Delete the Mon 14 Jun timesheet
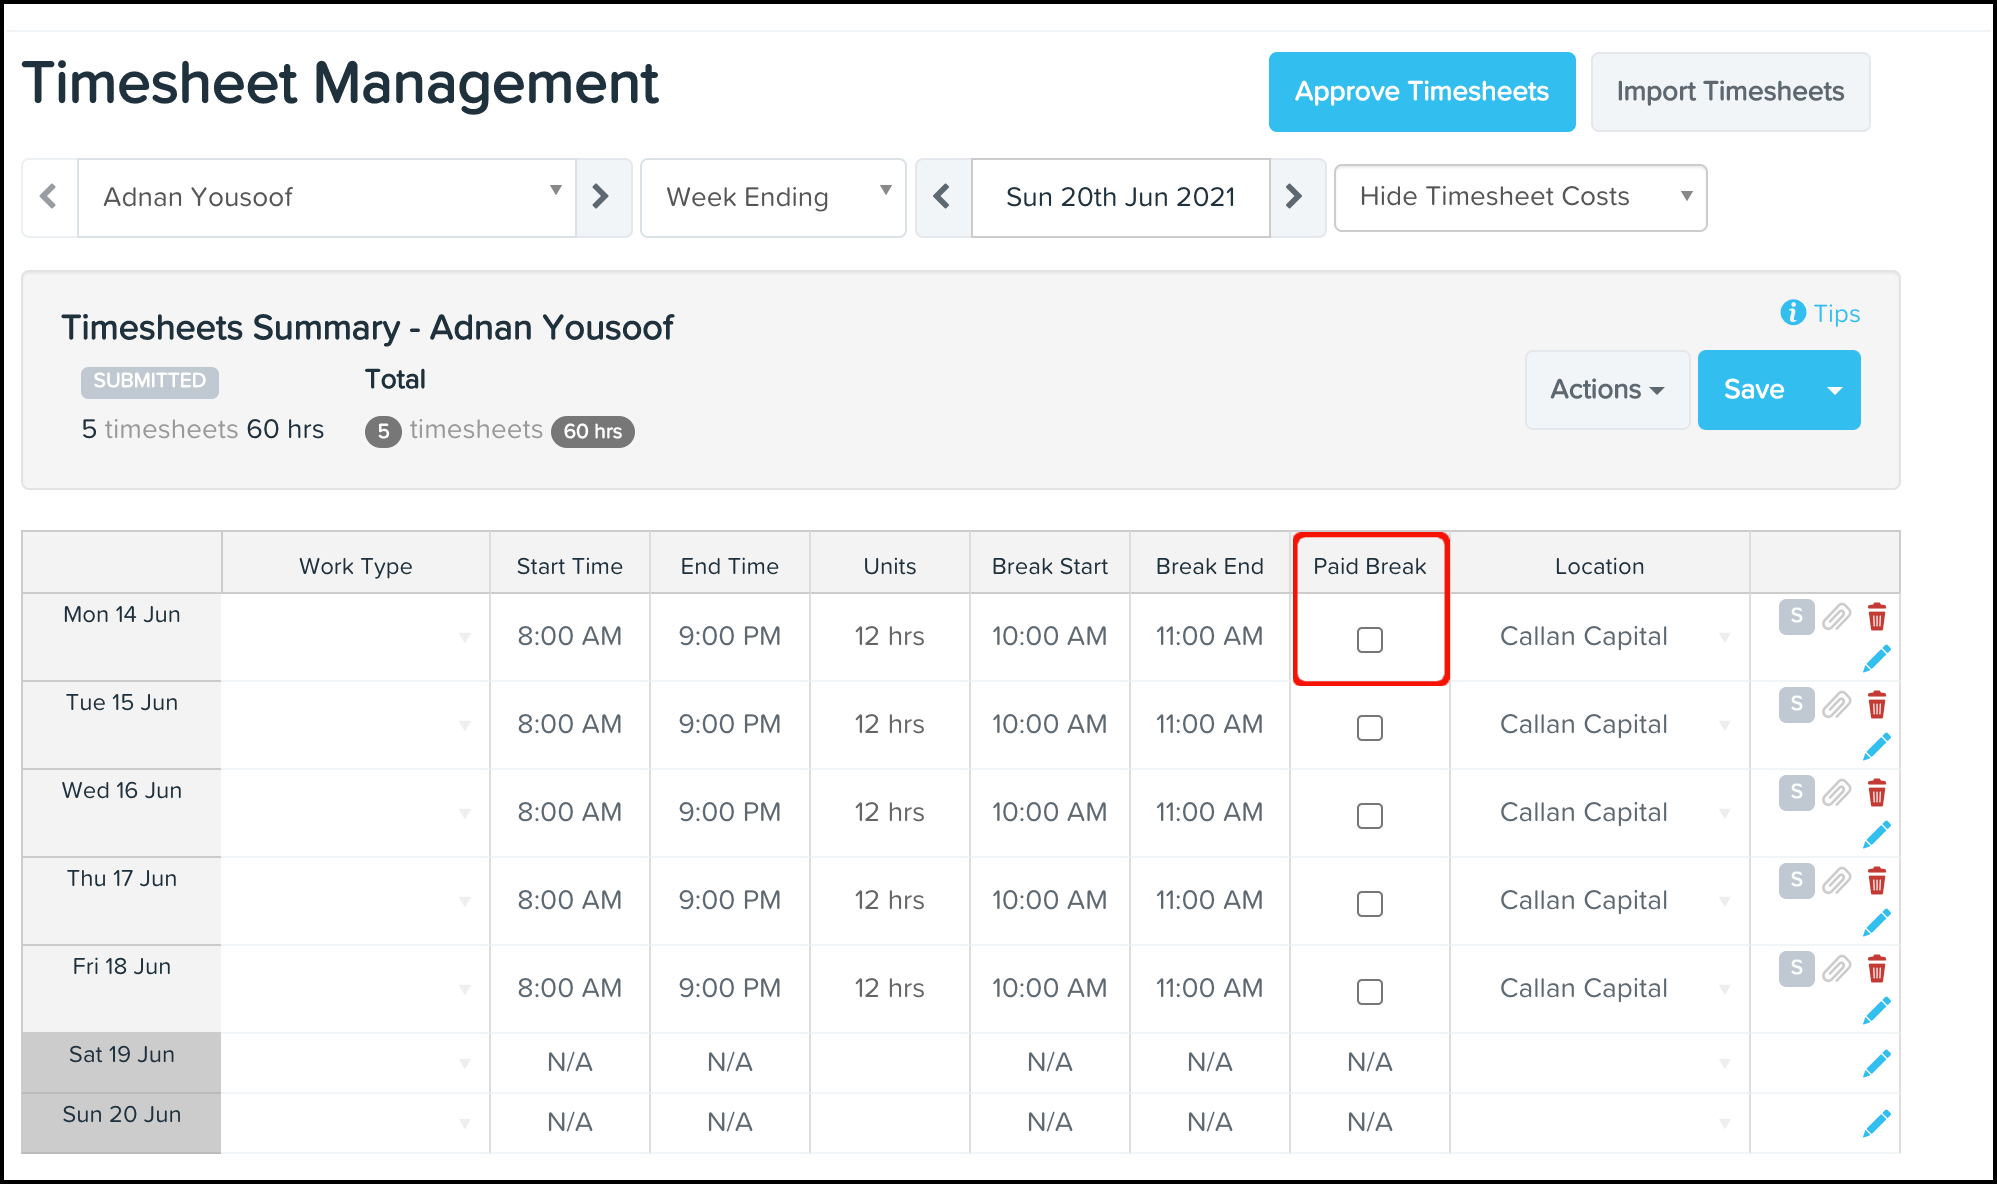Viewport: 1997px width, 1184px height. [1877, 617]
